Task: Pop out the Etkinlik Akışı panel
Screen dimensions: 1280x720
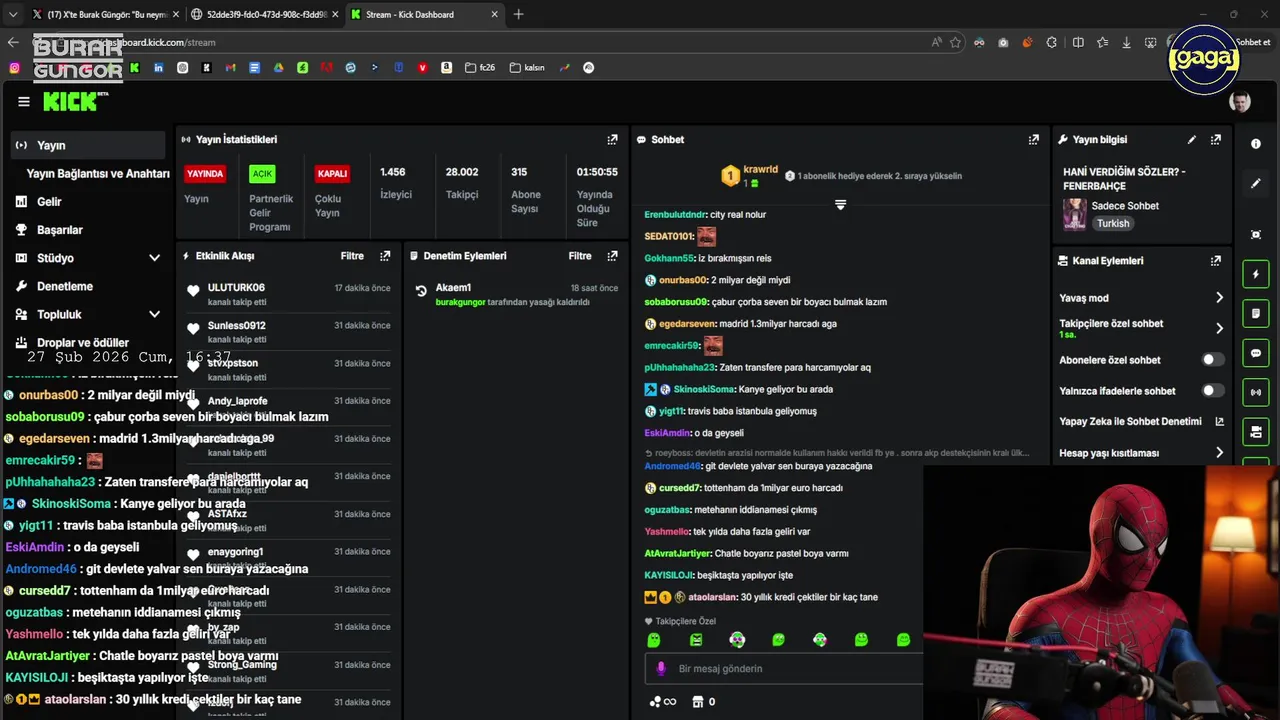Action: 385,256
